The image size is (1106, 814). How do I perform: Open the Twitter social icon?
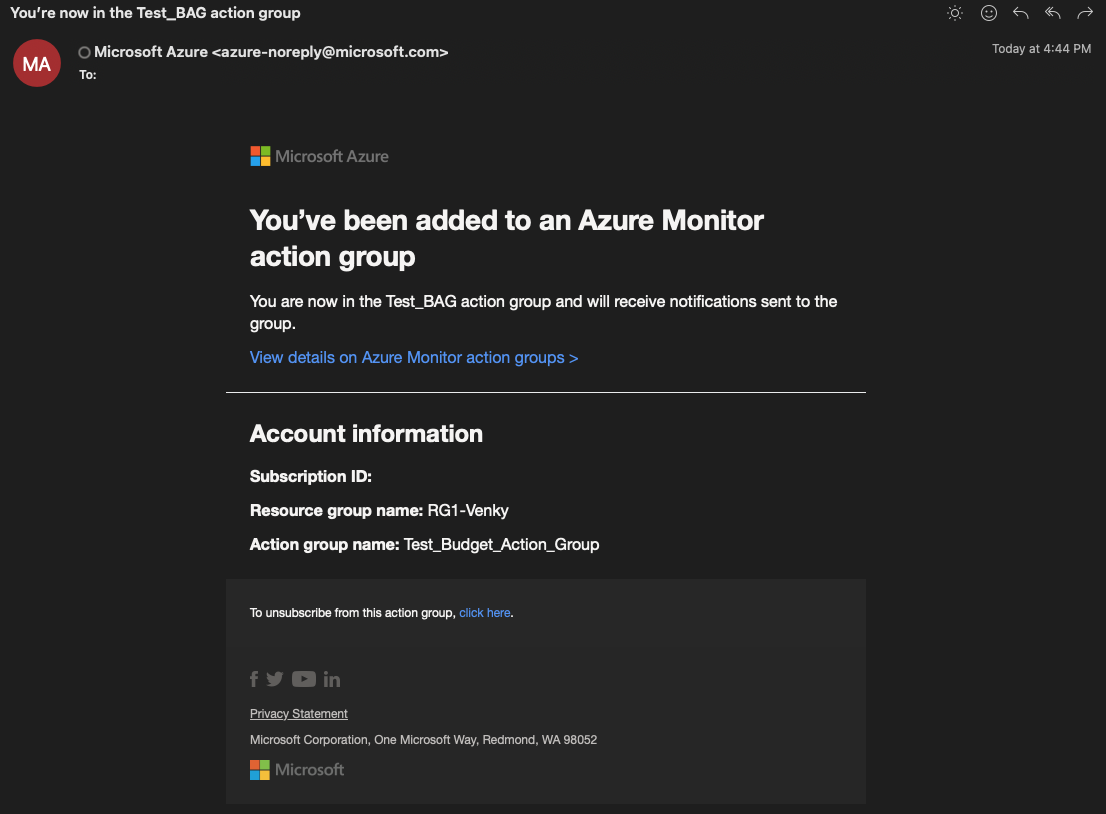click(275, 679)
